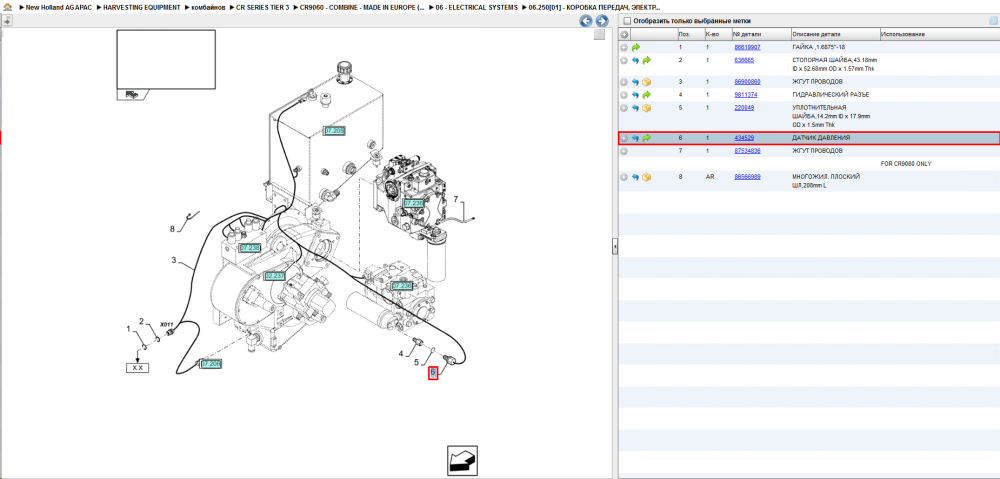
Task: Click the box icon for part 86990868
Action: [x=647, y=82]
